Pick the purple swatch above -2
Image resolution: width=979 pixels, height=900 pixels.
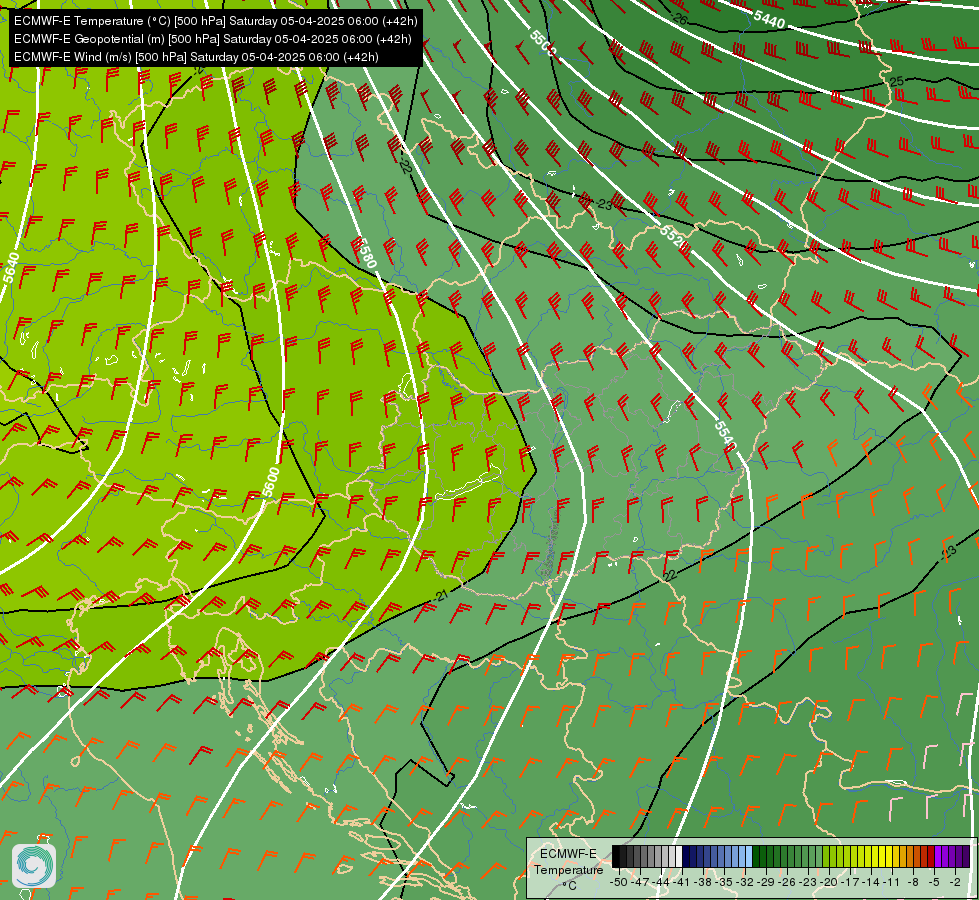coord(952,856)
